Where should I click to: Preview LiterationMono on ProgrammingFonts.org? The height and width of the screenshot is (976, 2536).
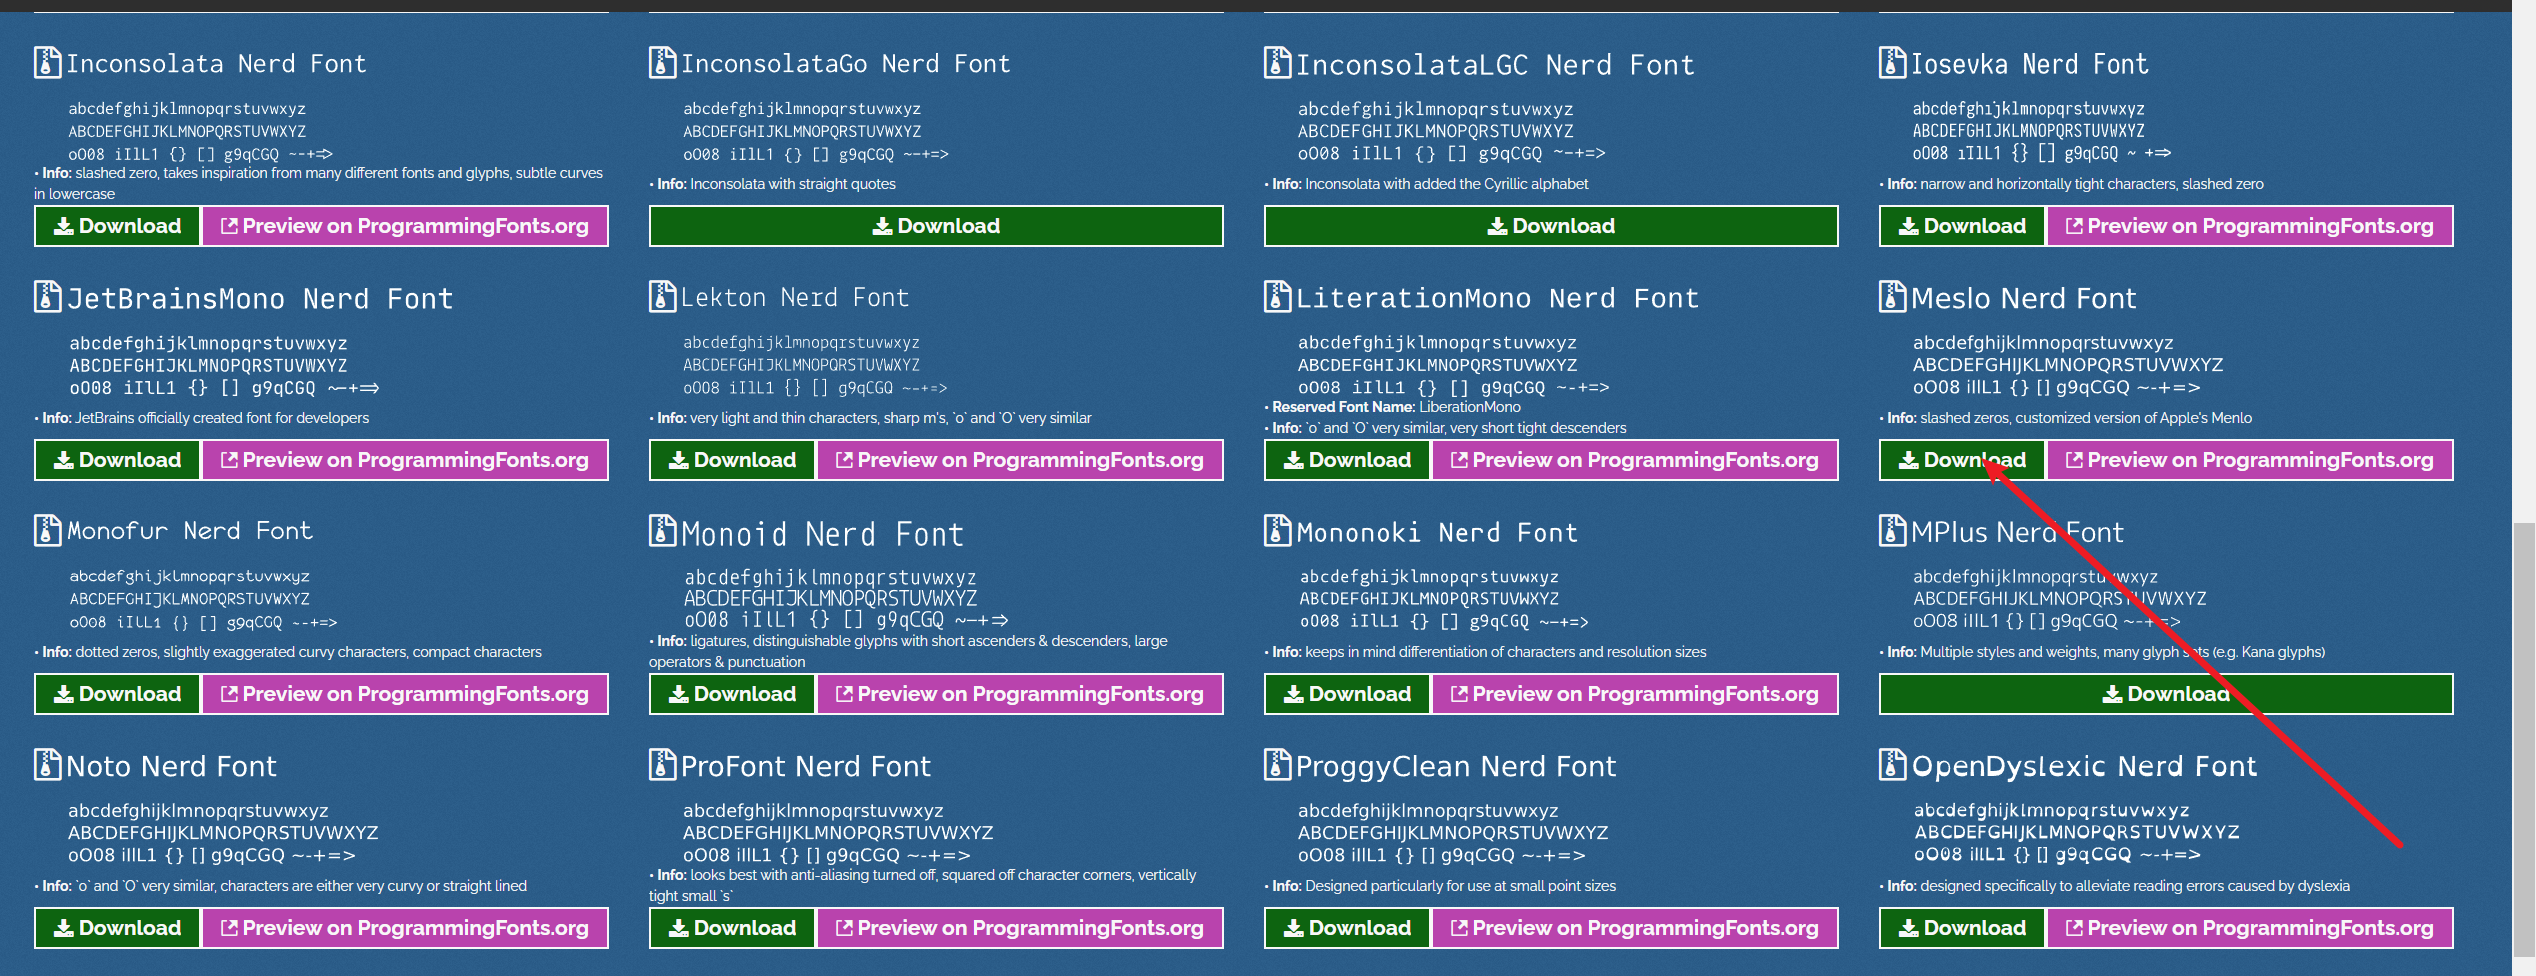tap(1636, 460)
